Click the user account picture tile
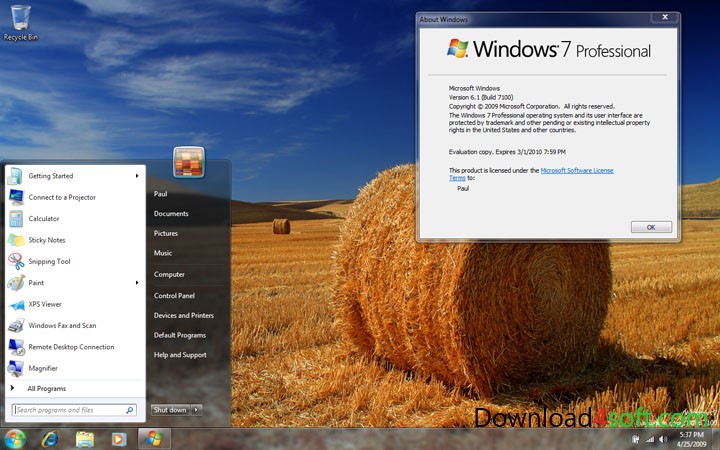 [x=189, y=162]
